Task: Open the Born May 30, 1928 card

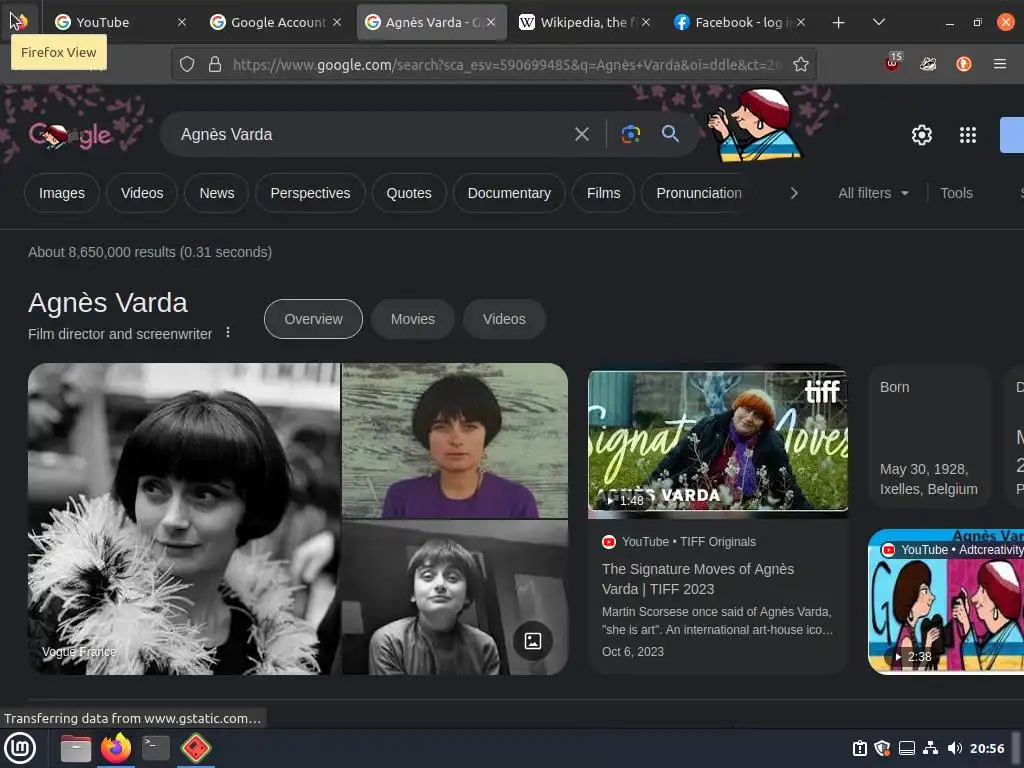Action: [x=930, y=436]
